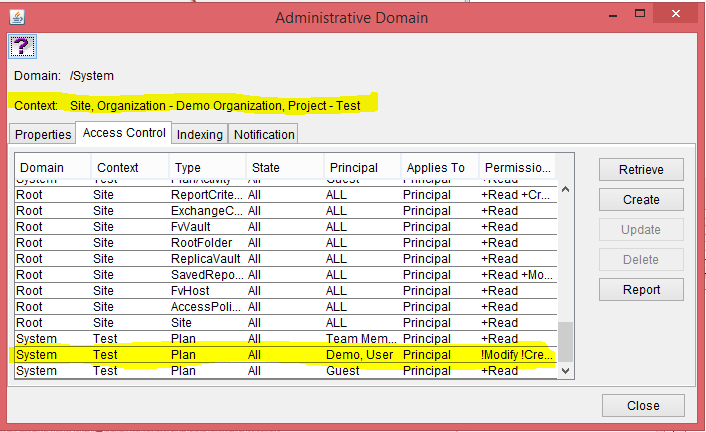Click the /System domain value
This screenshot has height=432, width=706.
91,76
